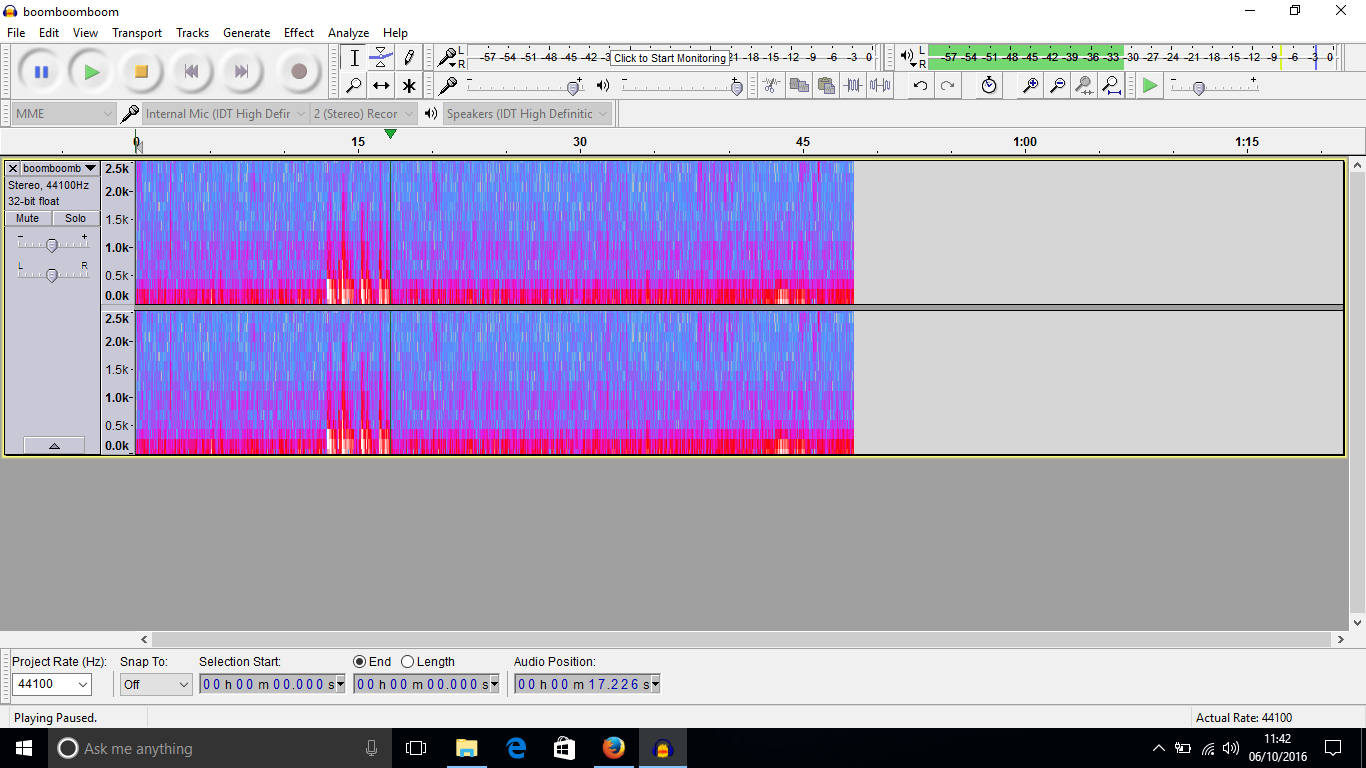Select the Zoom magnifier tool
The image size is (1366, 768).
pyautogui.click(x=354, y=85)
